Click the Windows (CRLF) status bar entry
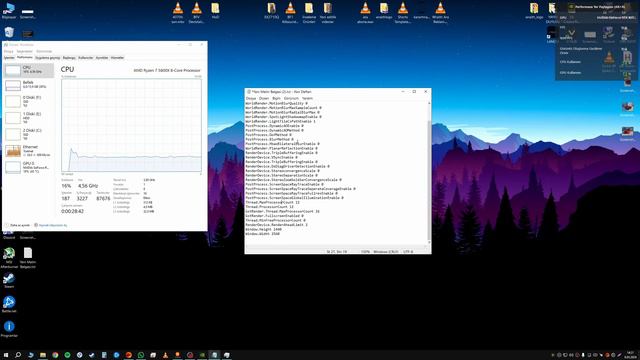 pyautogui.click(x=386, y=251)
